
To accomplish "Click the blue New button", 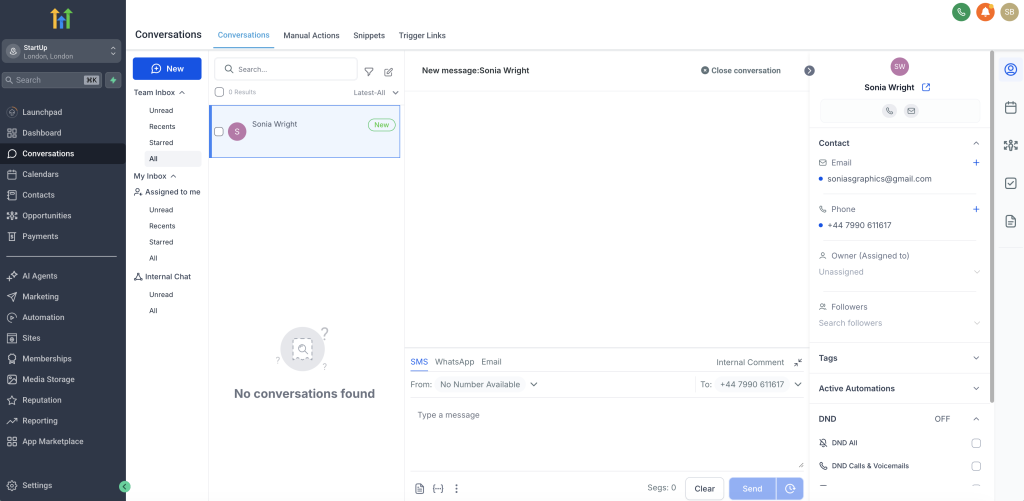I will point(167,69).
